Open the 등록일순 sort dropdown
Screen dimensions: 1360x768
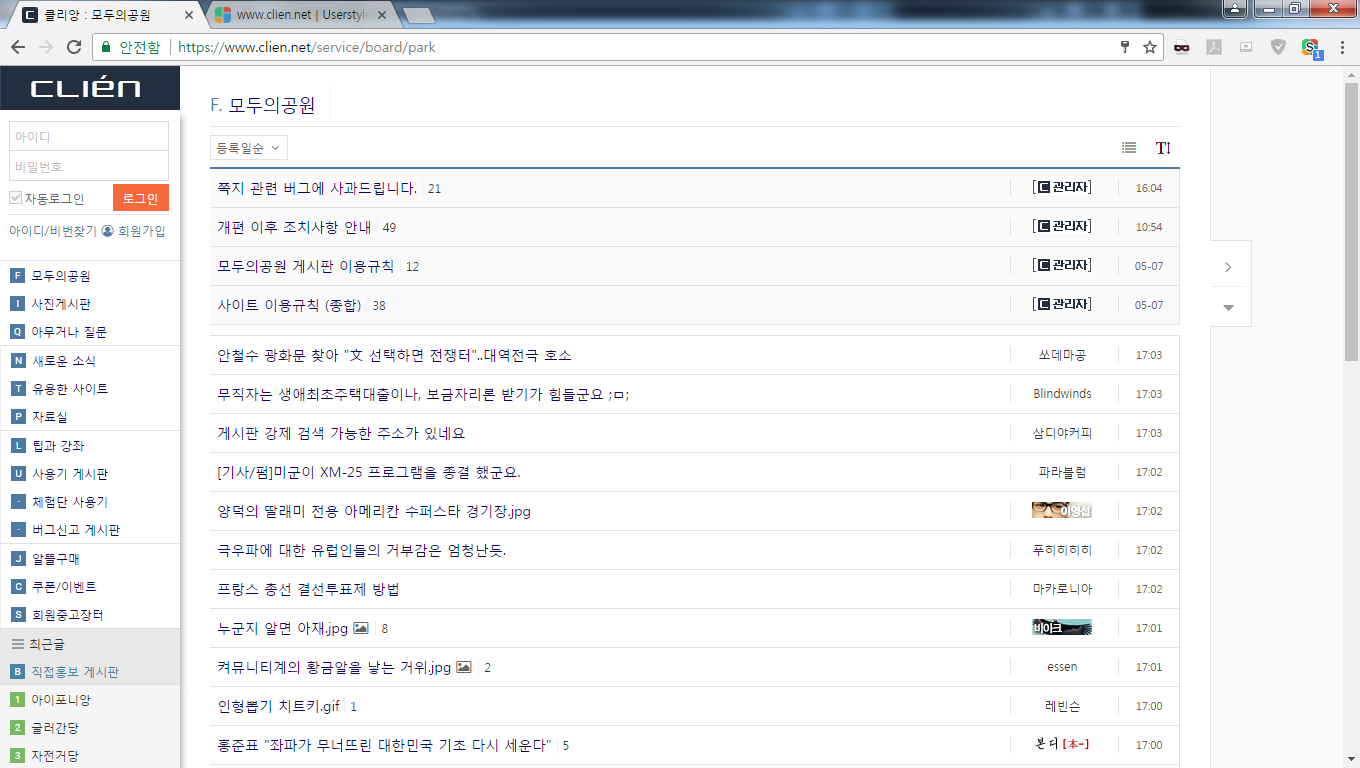[x=247, y=147]
